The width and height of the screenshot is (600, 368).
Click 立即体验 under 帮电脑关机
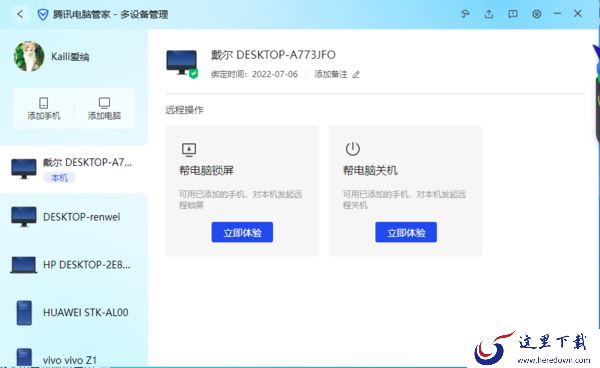(406, 232)
